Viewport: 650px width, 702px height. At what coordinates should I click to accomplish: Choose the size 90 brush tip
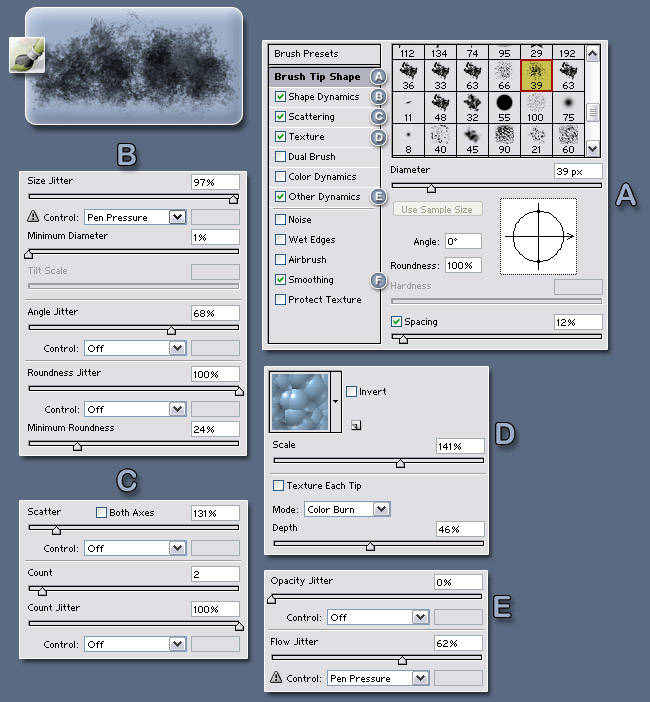pyautogui.click(x=505, y=138)
